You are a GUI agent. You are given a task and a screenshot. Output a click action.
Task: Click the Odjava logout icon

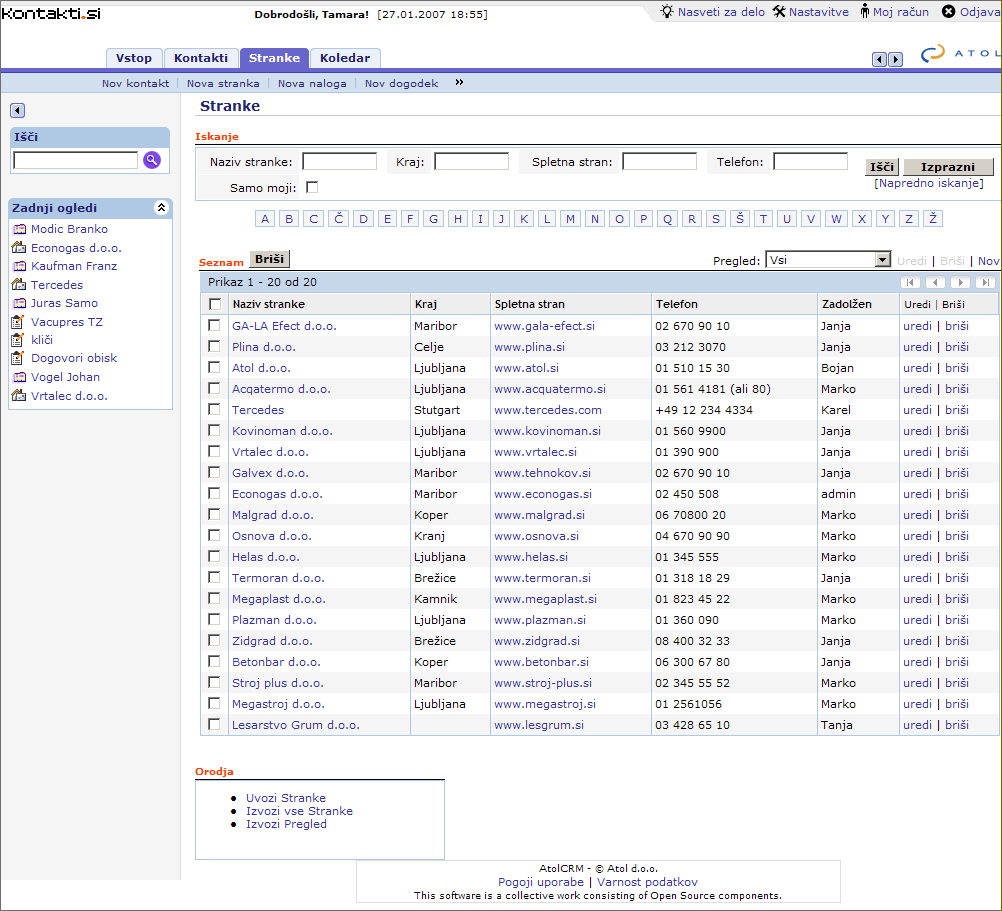(x=949, y=12)
